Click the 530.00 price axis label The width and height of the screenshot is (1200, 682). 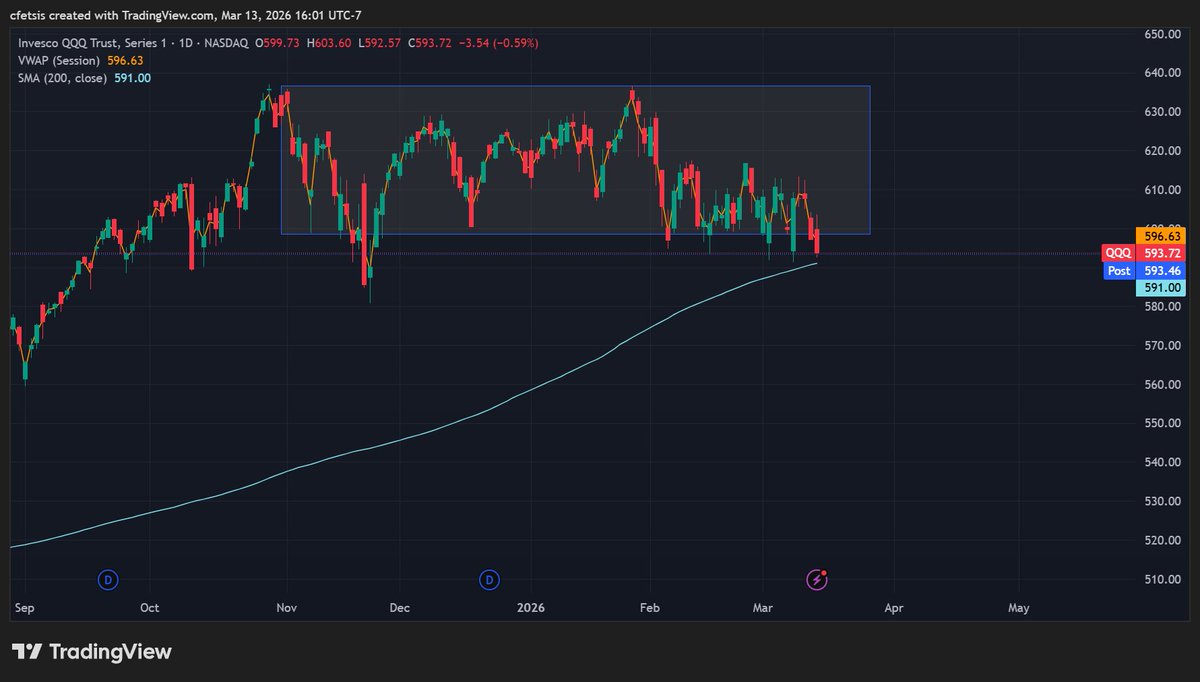pos(1161,502)
